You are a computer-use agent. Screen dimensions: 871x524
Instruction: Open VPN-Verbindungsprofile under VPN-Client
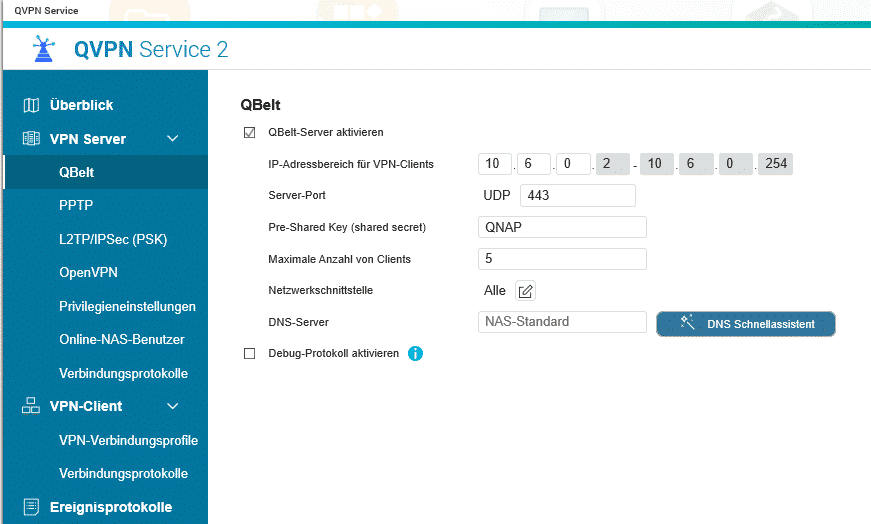point(128,440)
